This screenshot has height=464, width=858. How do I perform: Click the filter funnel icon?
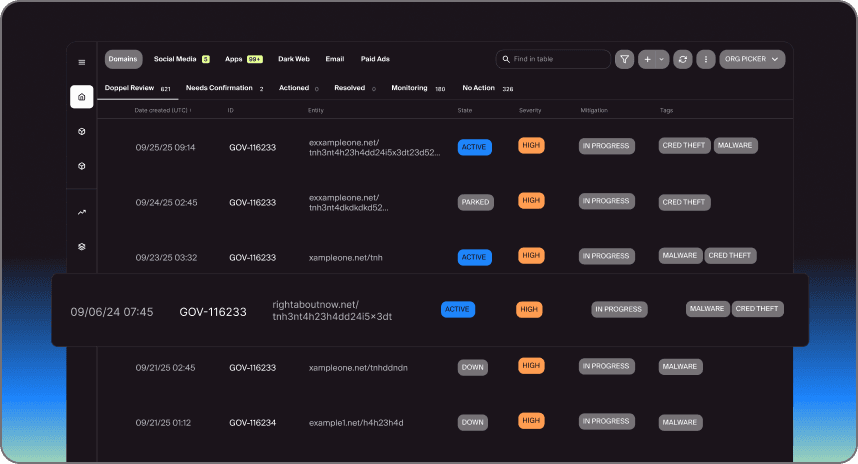(x=624, y=60)
